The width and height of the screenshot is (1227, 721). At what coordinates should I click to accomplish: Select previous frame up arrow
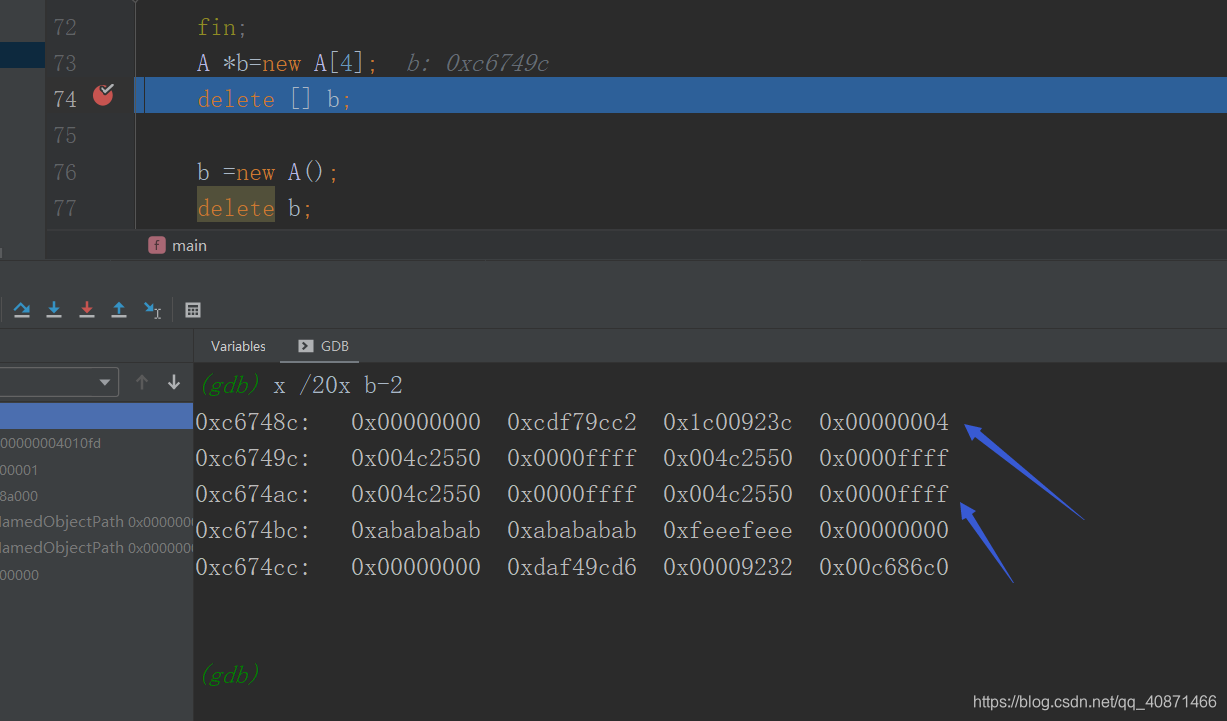pos(142,382)
